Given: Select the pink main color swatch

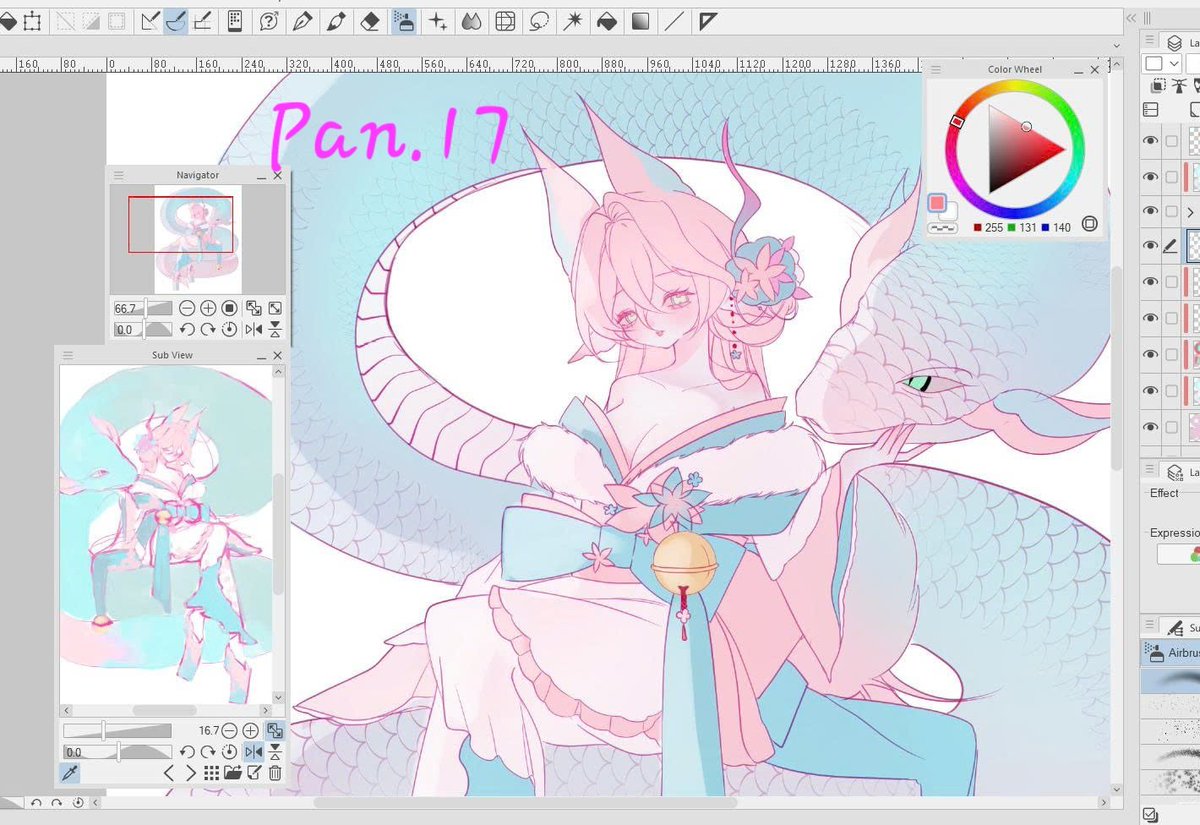Looking at the screenshot, I should tap(937, 203).
